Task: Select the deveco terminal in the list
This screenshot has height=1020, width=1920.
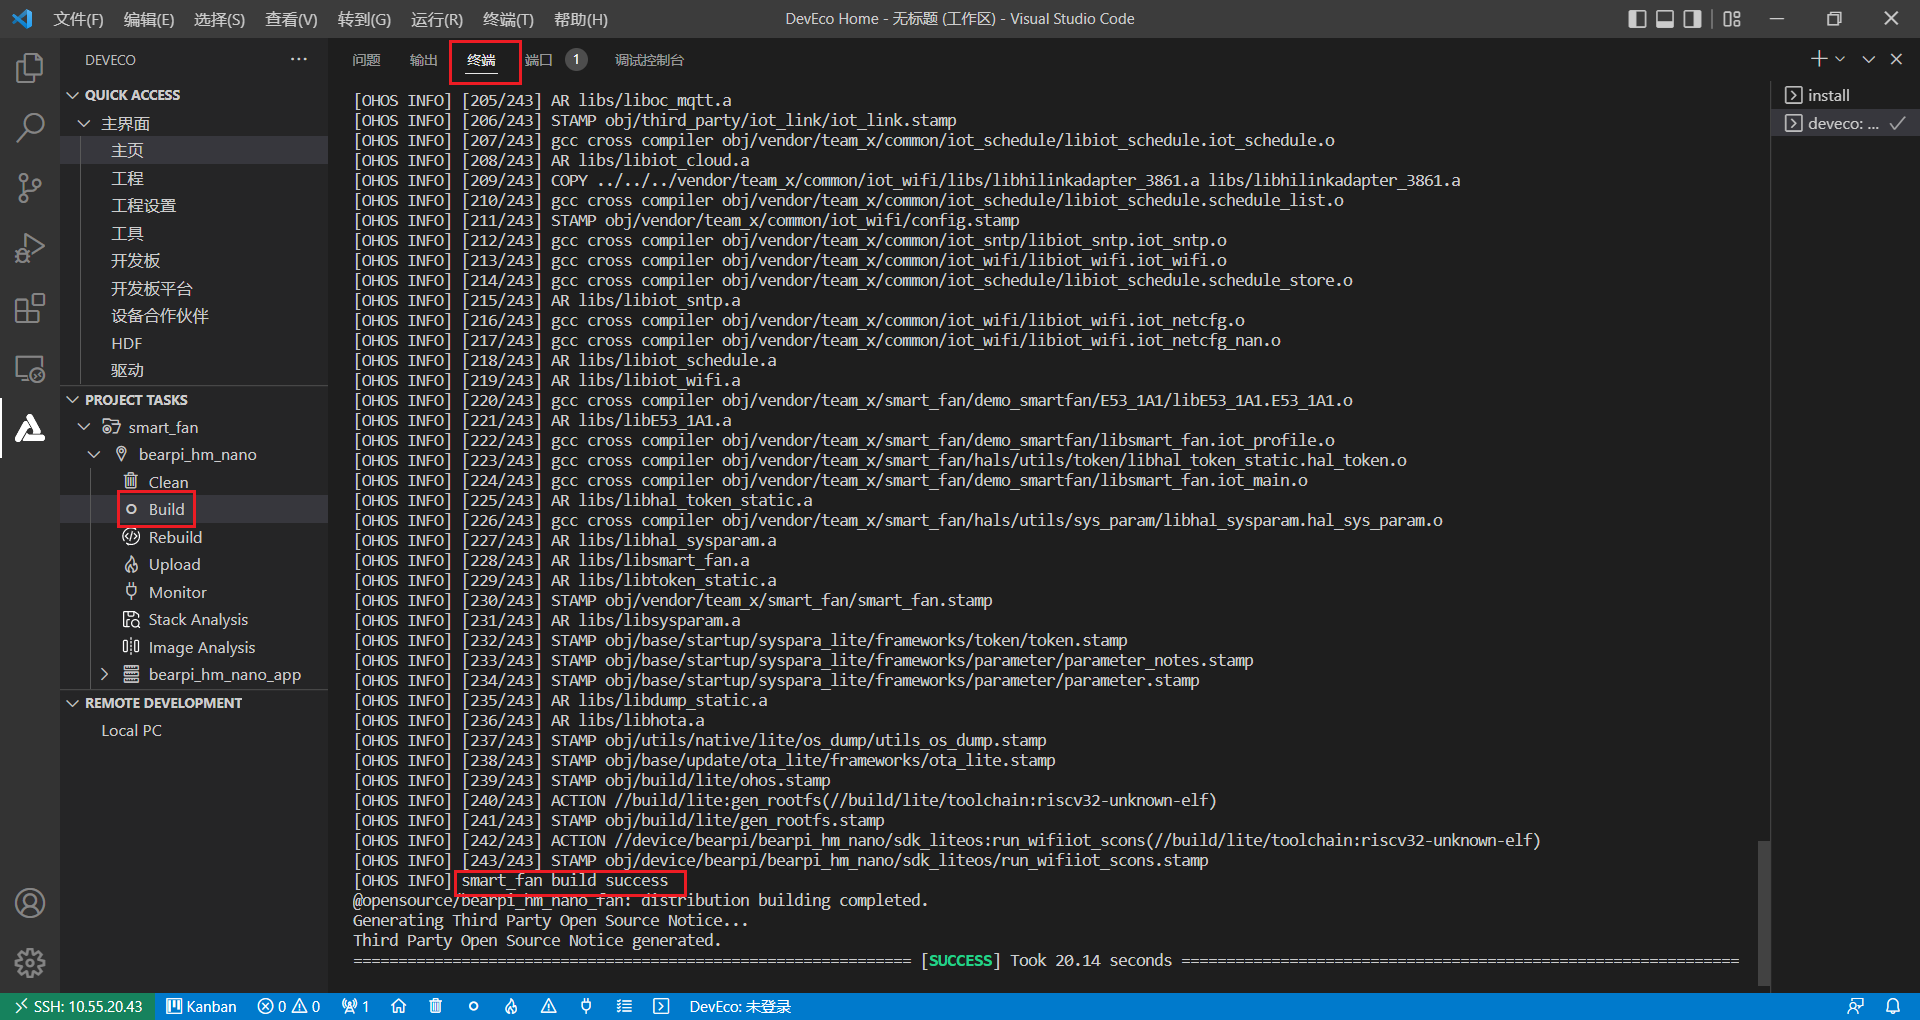Action: (x=1845, y=123)
